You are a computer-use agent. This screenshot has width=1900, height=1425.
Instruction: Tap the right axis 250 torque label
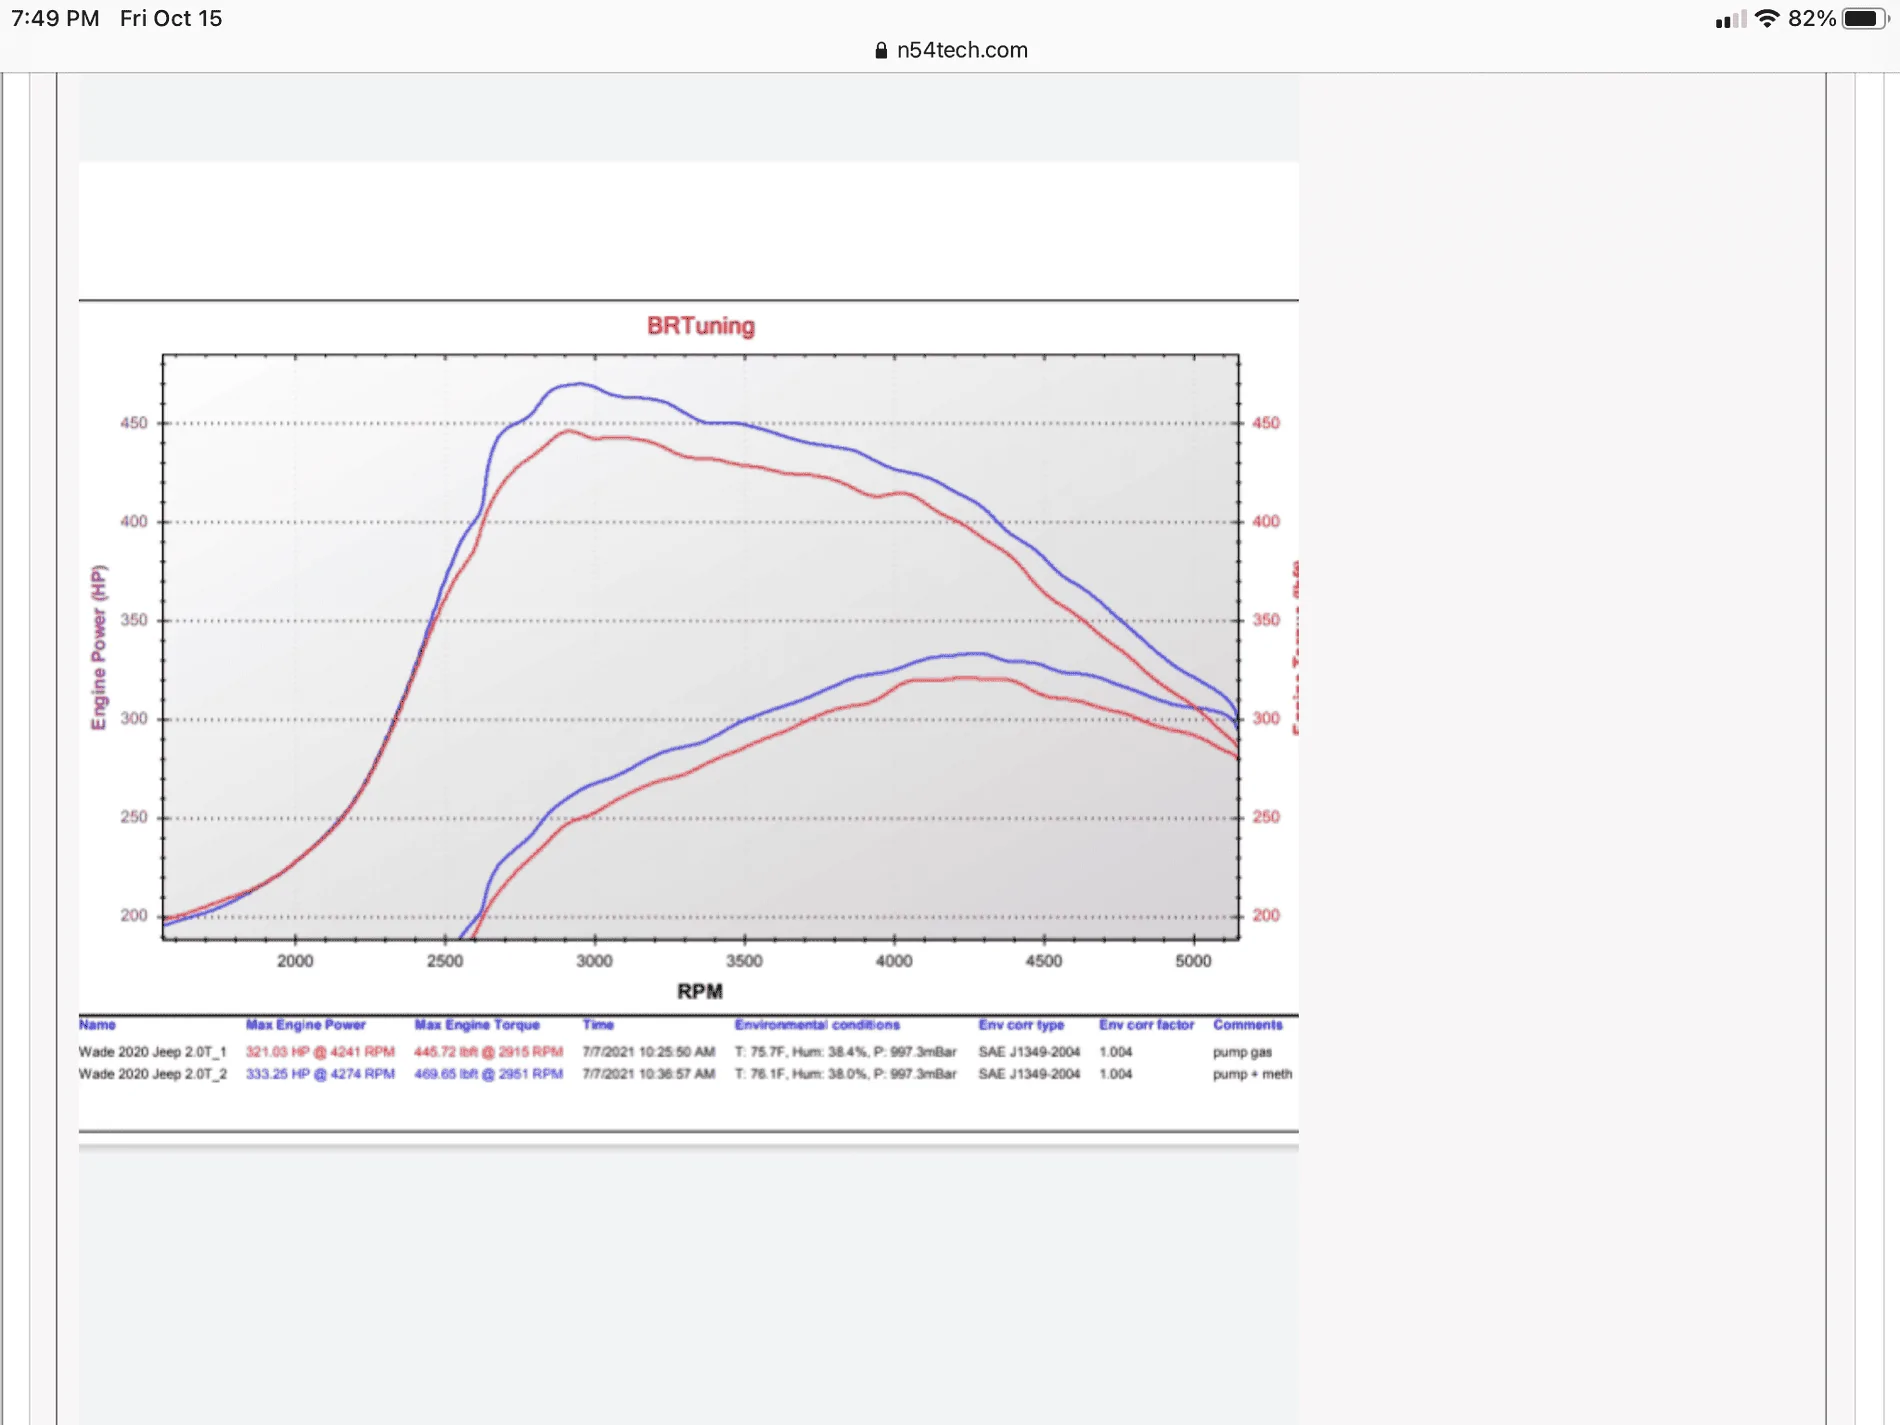tap(1266, 817)
